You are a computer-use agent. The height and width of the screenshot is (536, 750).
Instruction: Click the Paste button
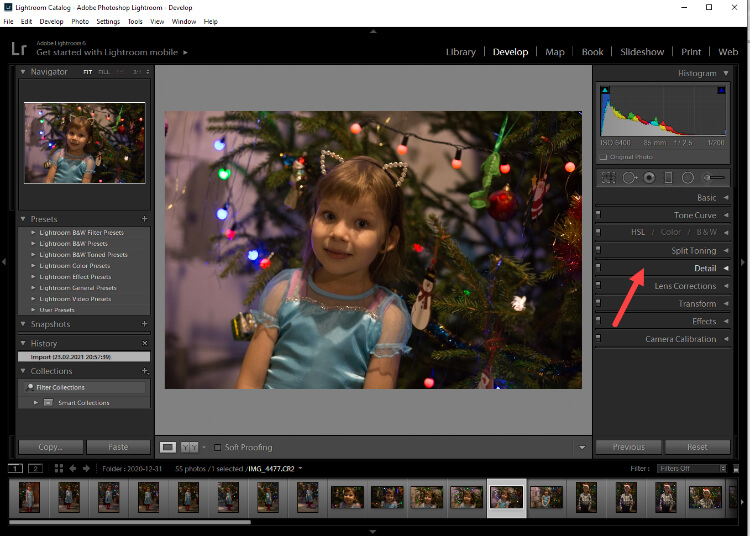(118, 447)
